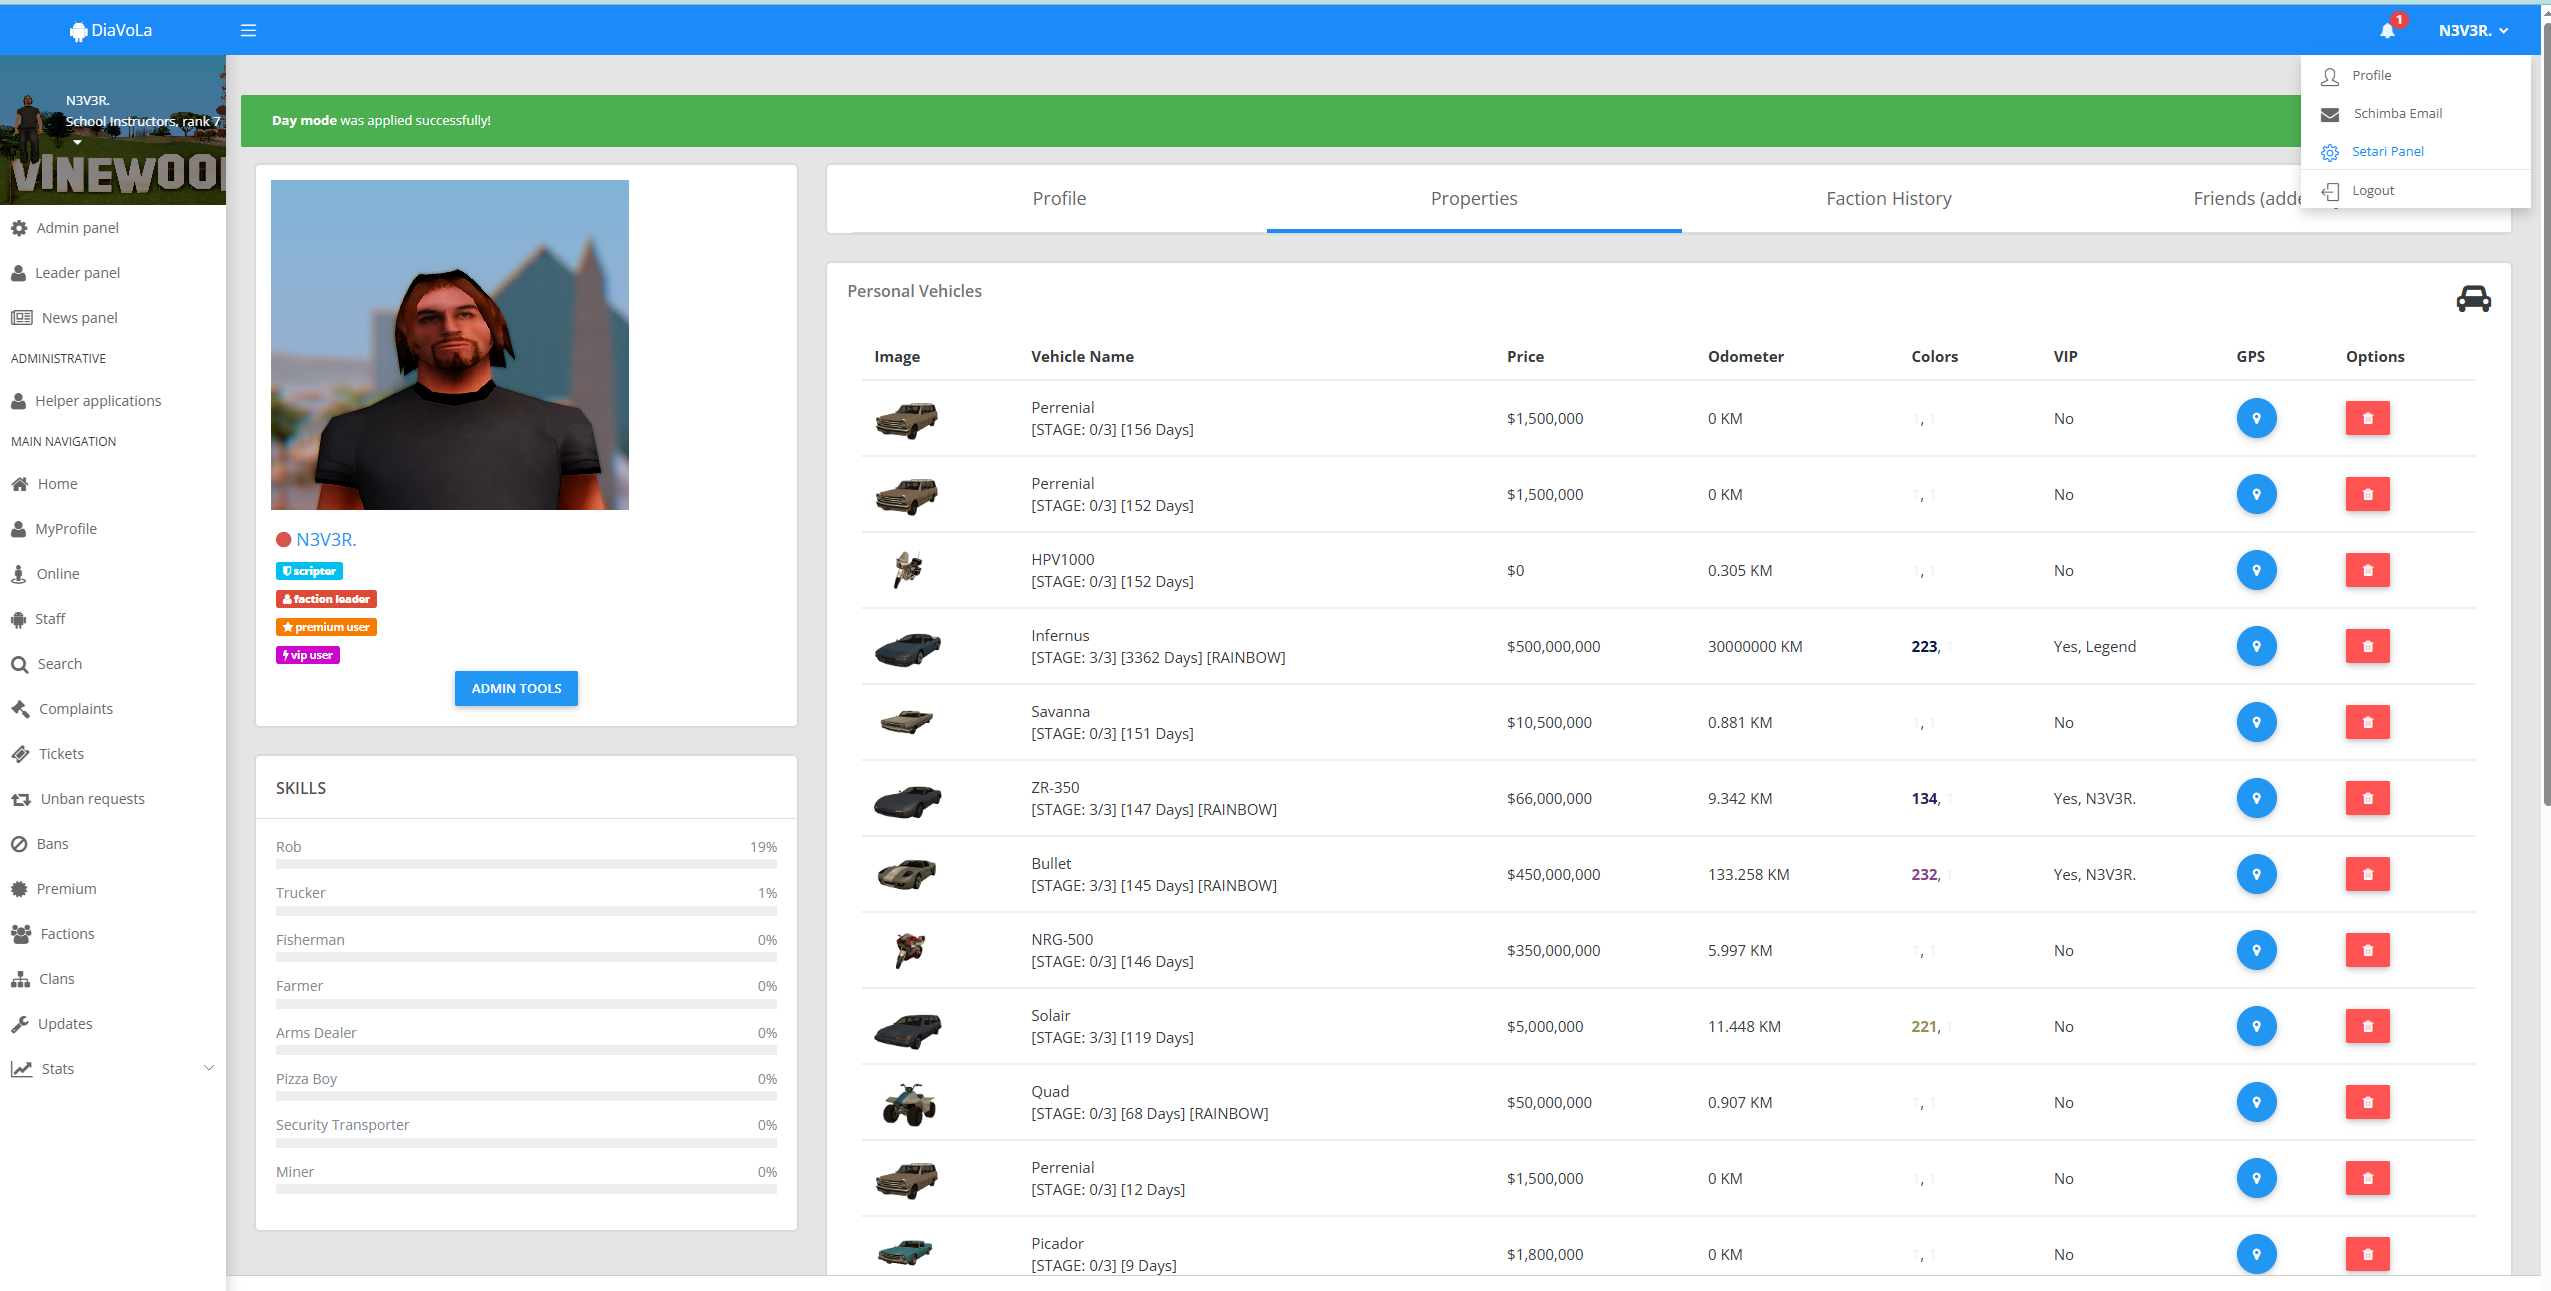
Task: Collapse the N3V3R. user dropdown
Action: point(2472,31)
